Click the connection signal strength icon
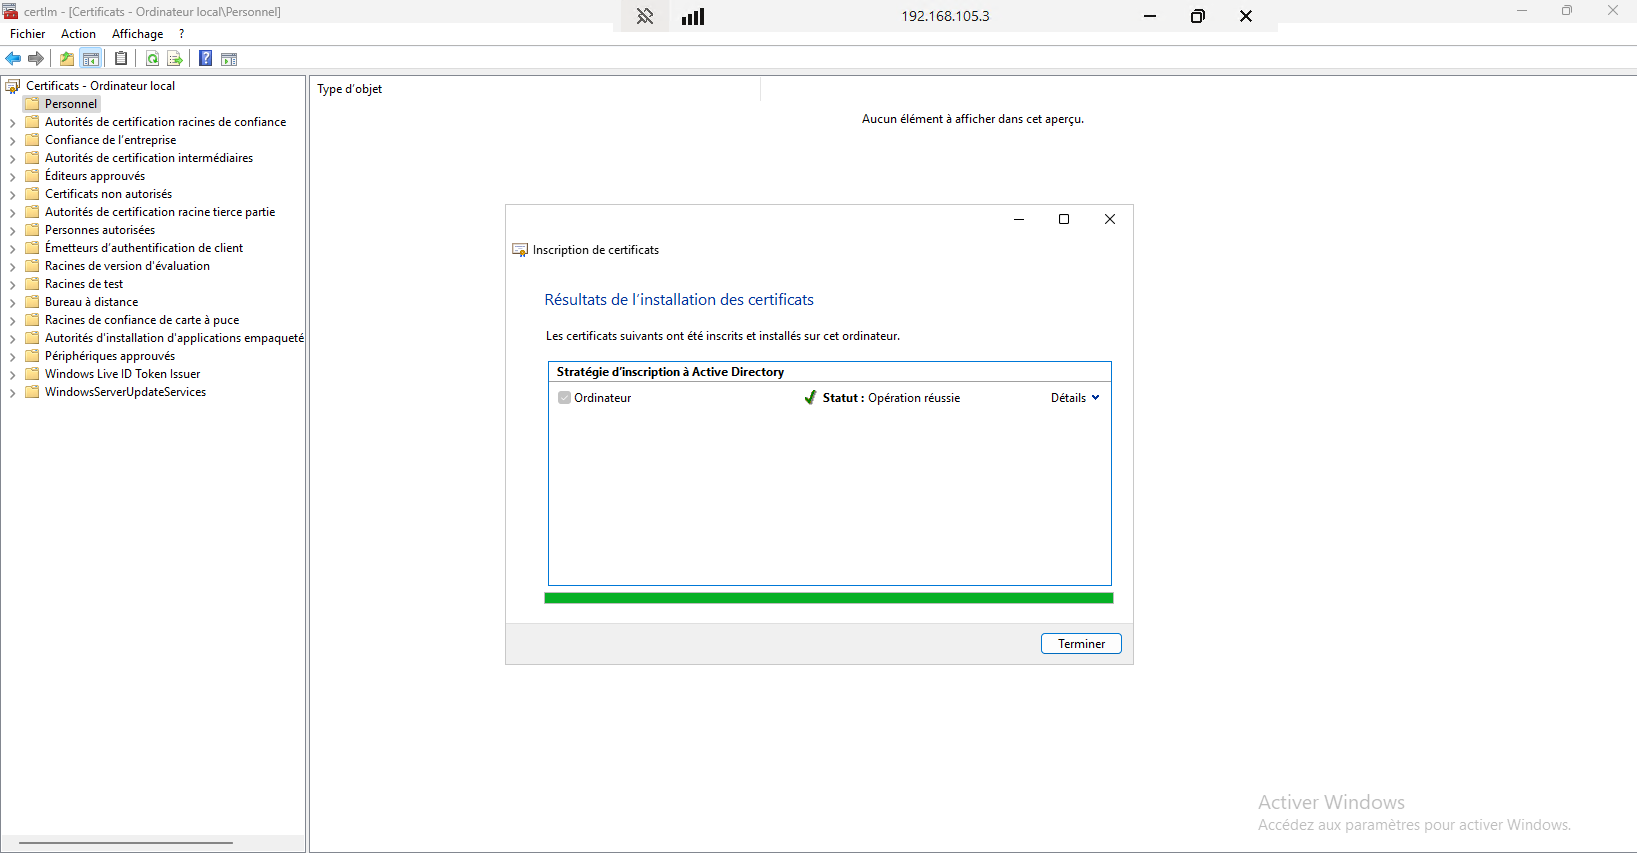 pos(693,16)
